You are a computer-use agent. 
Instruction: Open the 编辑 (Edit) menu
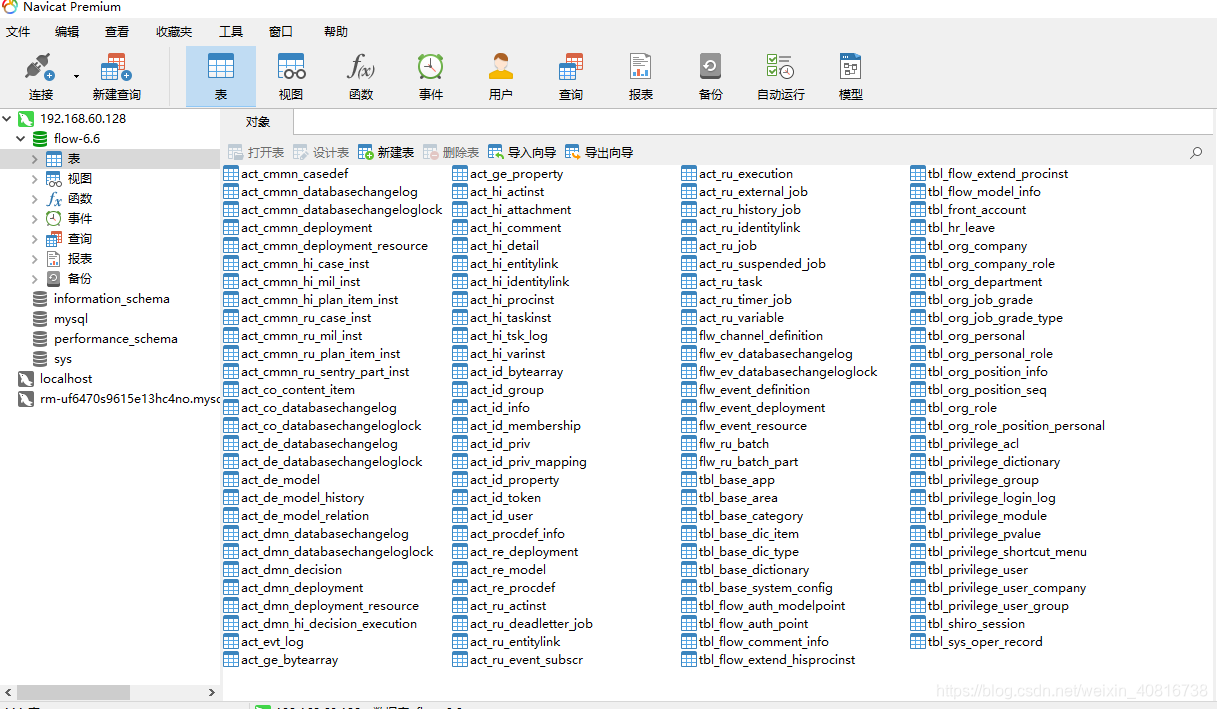[67, 32]
